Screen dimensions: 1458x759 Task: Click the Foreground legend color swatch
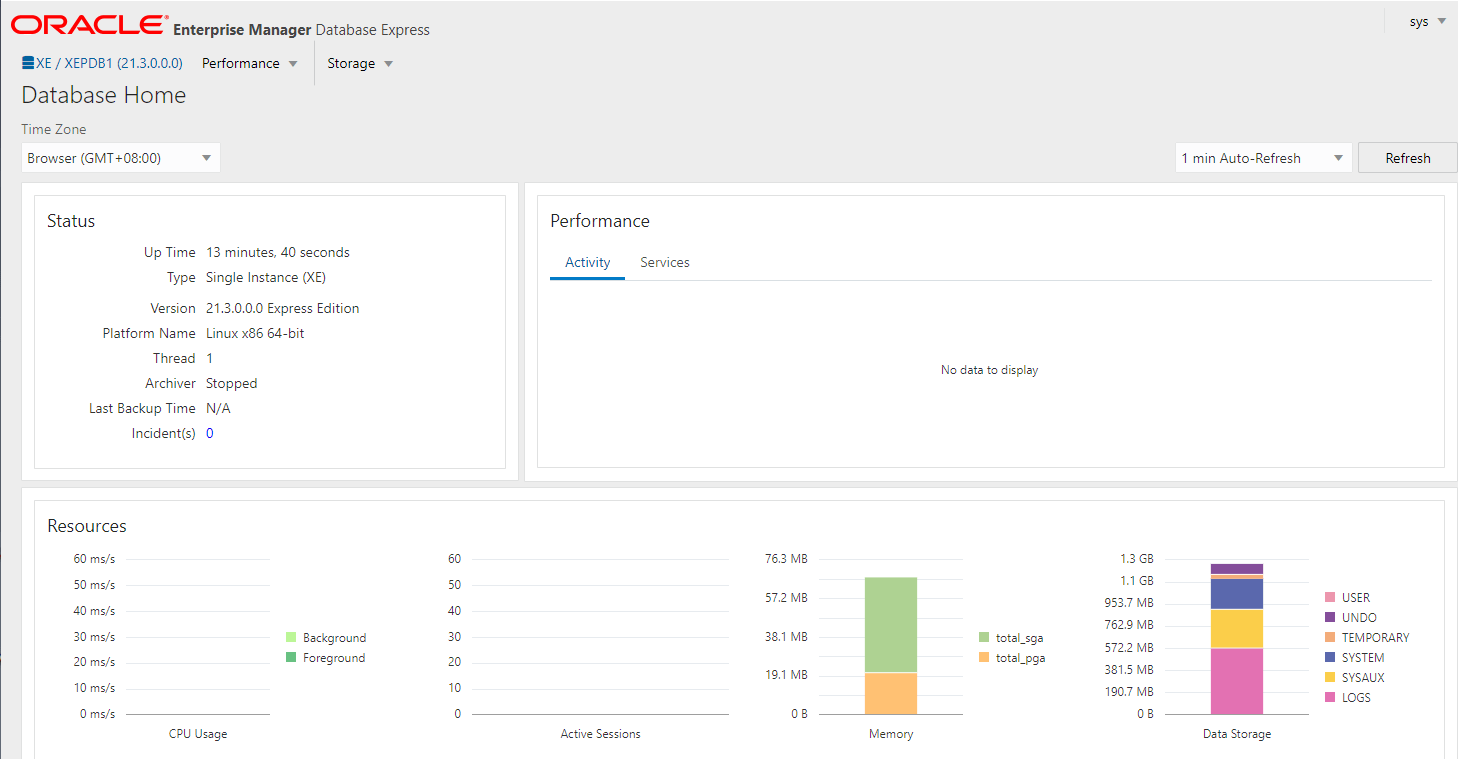[x=291, y=657]
